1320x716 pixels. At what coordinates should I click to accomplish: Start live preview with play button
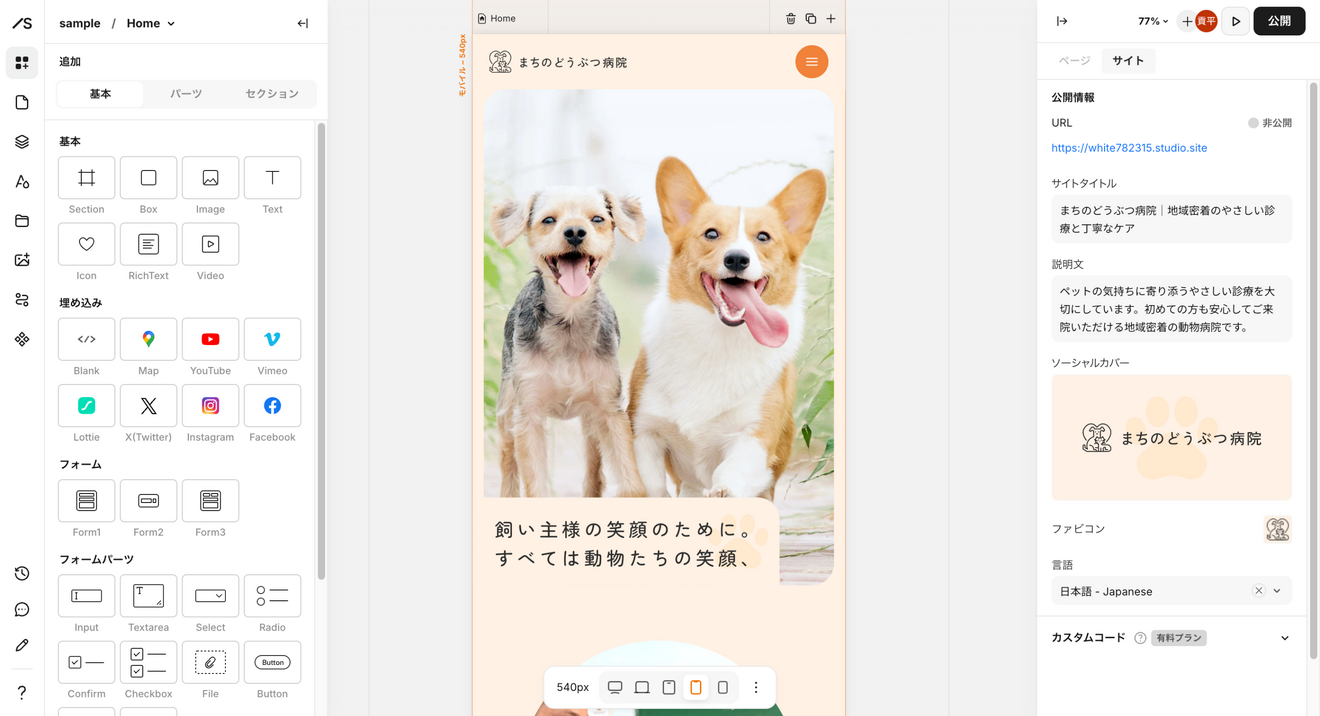coord(1236,21)
